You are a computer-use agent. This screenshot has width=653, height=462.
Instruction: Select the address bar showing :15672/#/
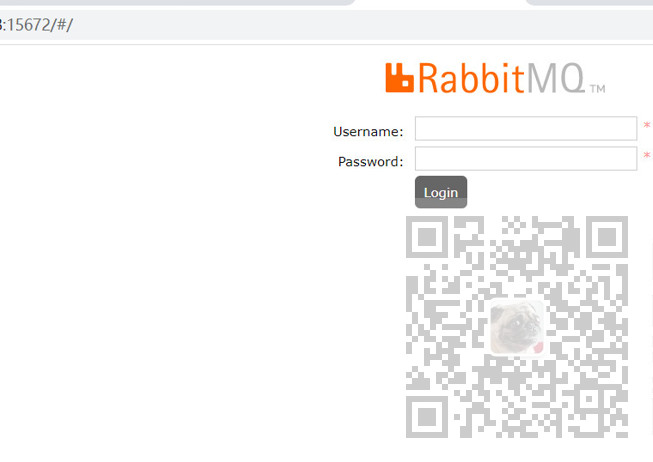pos(326,25)
